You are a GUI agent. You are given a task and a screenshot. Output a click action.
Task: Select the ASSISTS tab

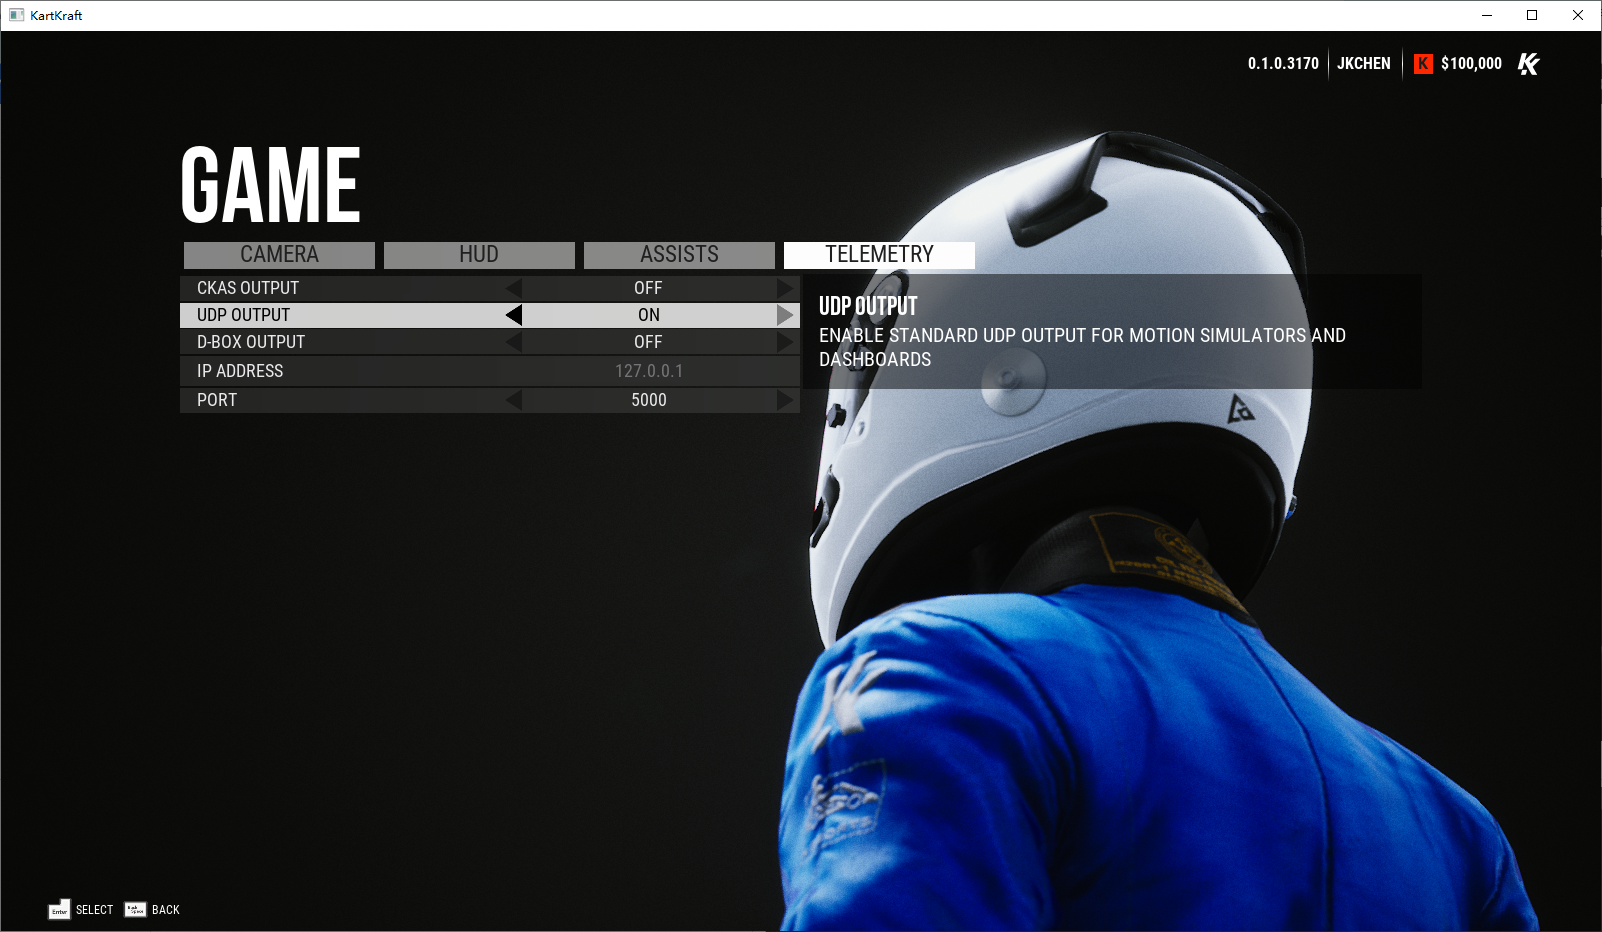(679, 255)
